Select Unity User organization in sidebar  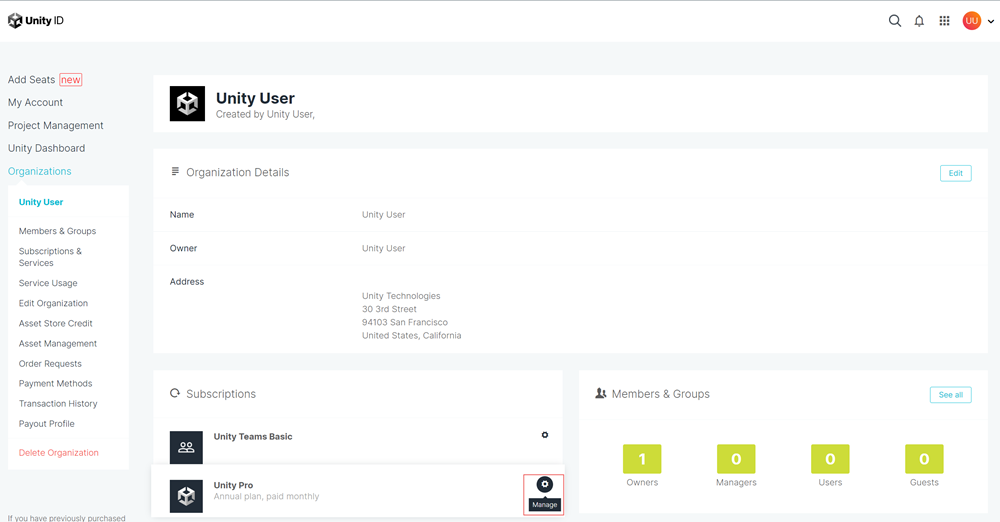(x=41, y=202)
